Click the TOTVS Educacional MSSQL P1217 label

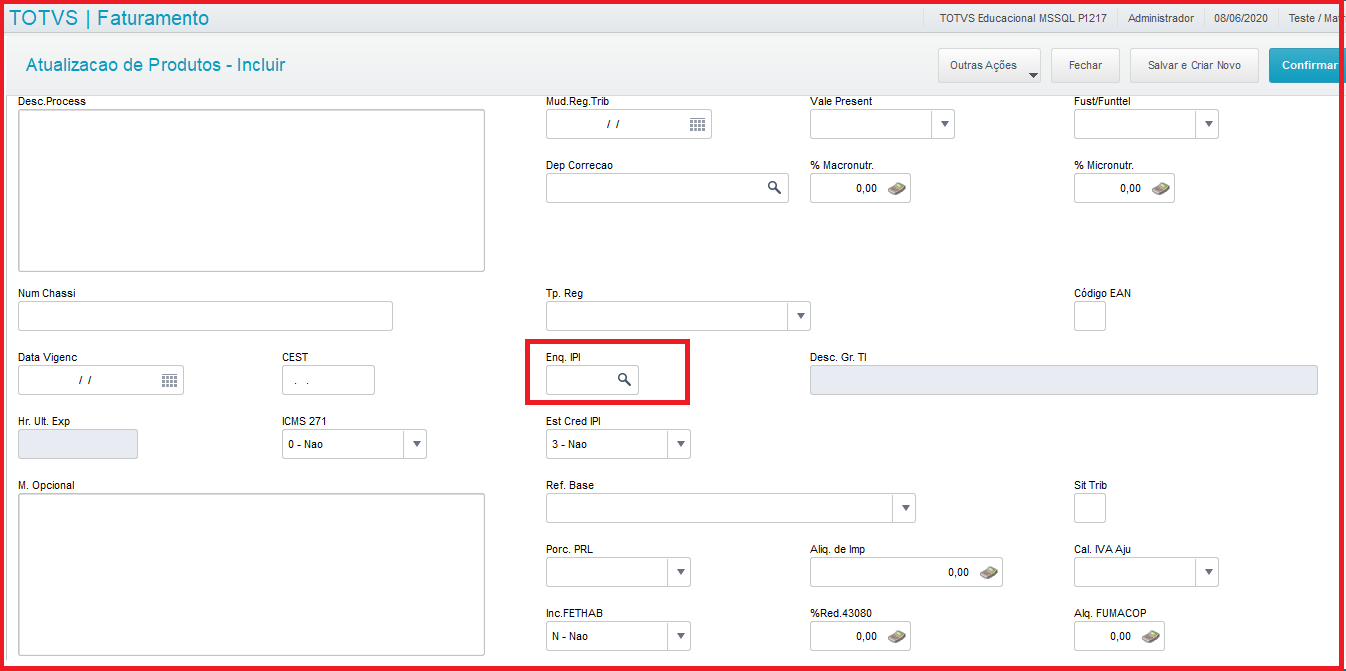tap(1024, 18)
